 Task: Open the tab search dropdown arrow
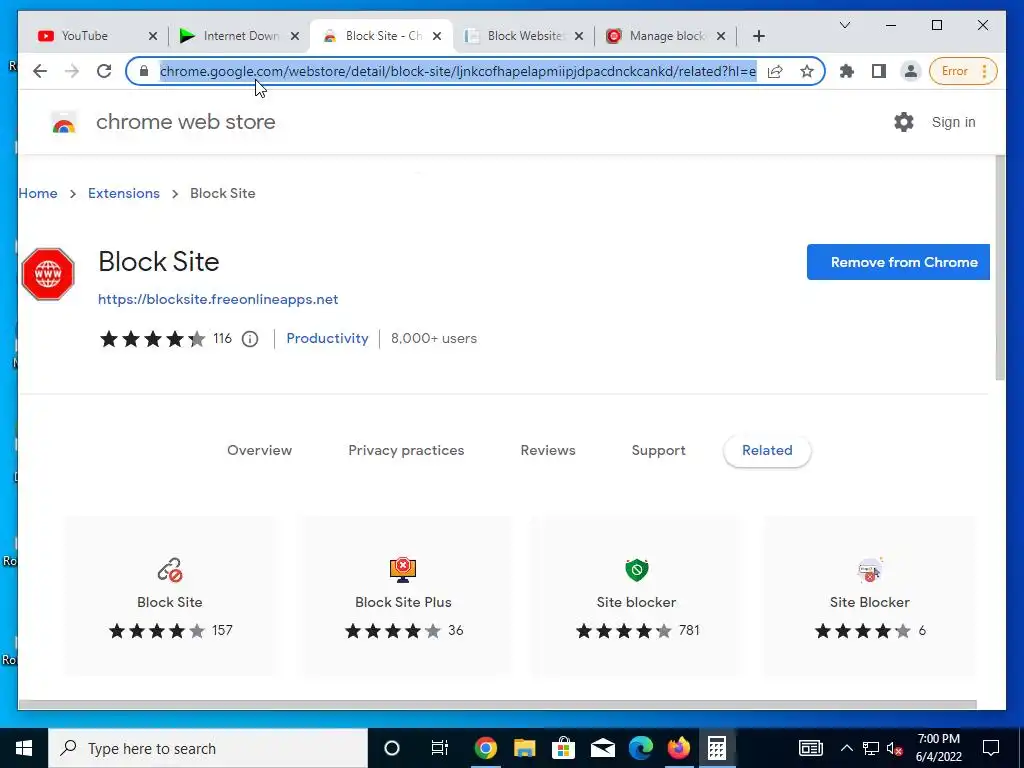pos(844,25)
